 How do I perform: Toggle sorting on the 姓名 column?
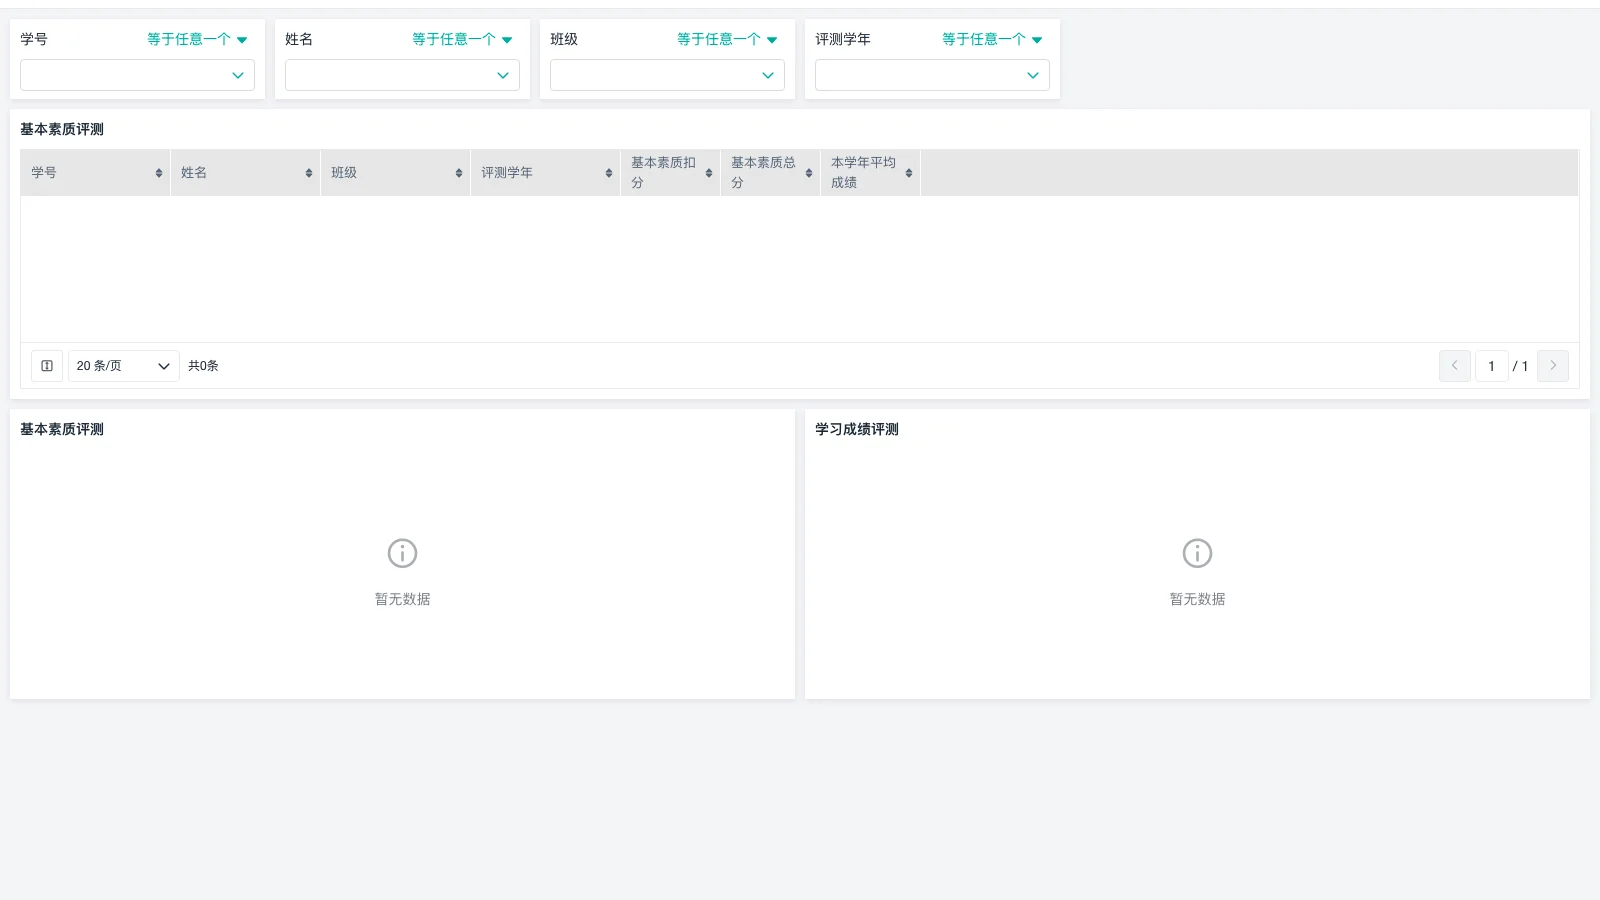tap(307, 172)
